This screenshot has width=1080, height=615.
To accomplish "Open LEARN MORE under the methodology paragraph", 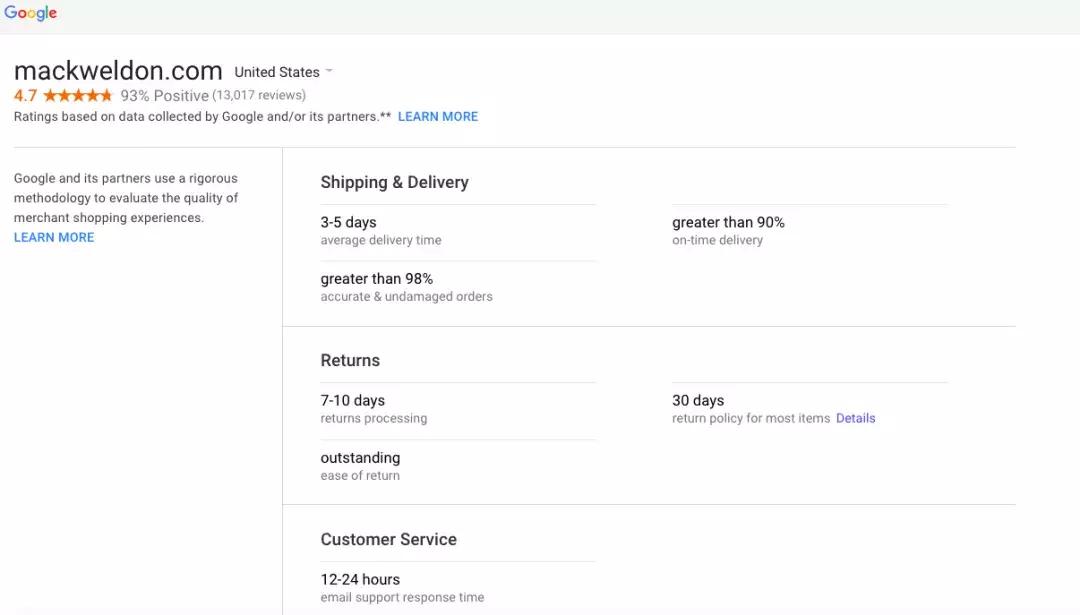I will click(x=54, y=238).
